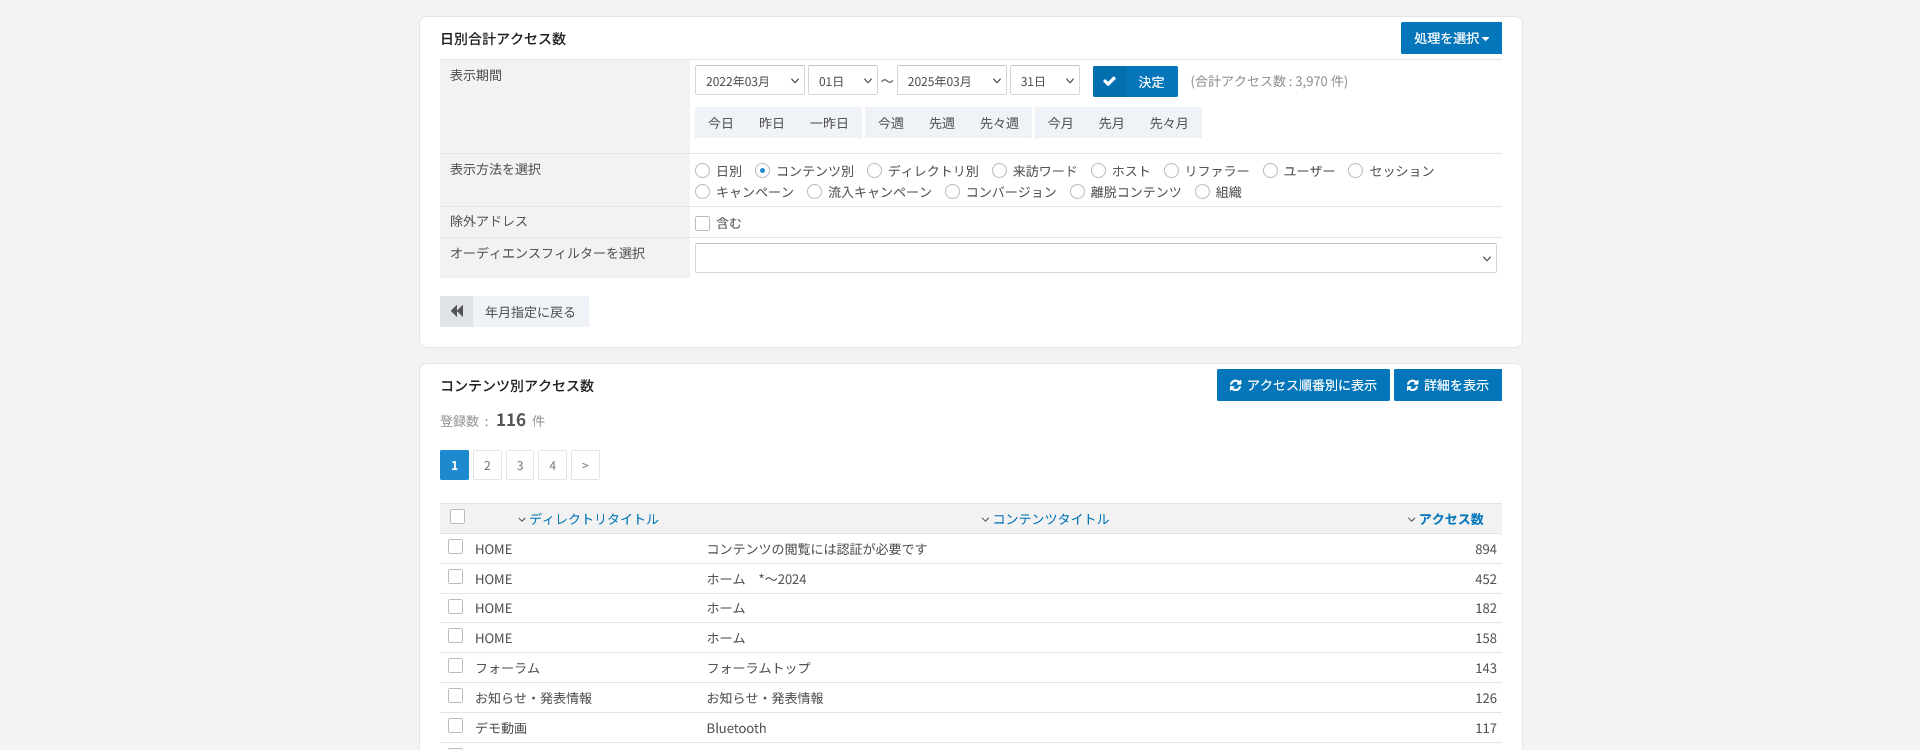
Task: Select the 流入キャンペーン radio option
Action: click(814, 192)
